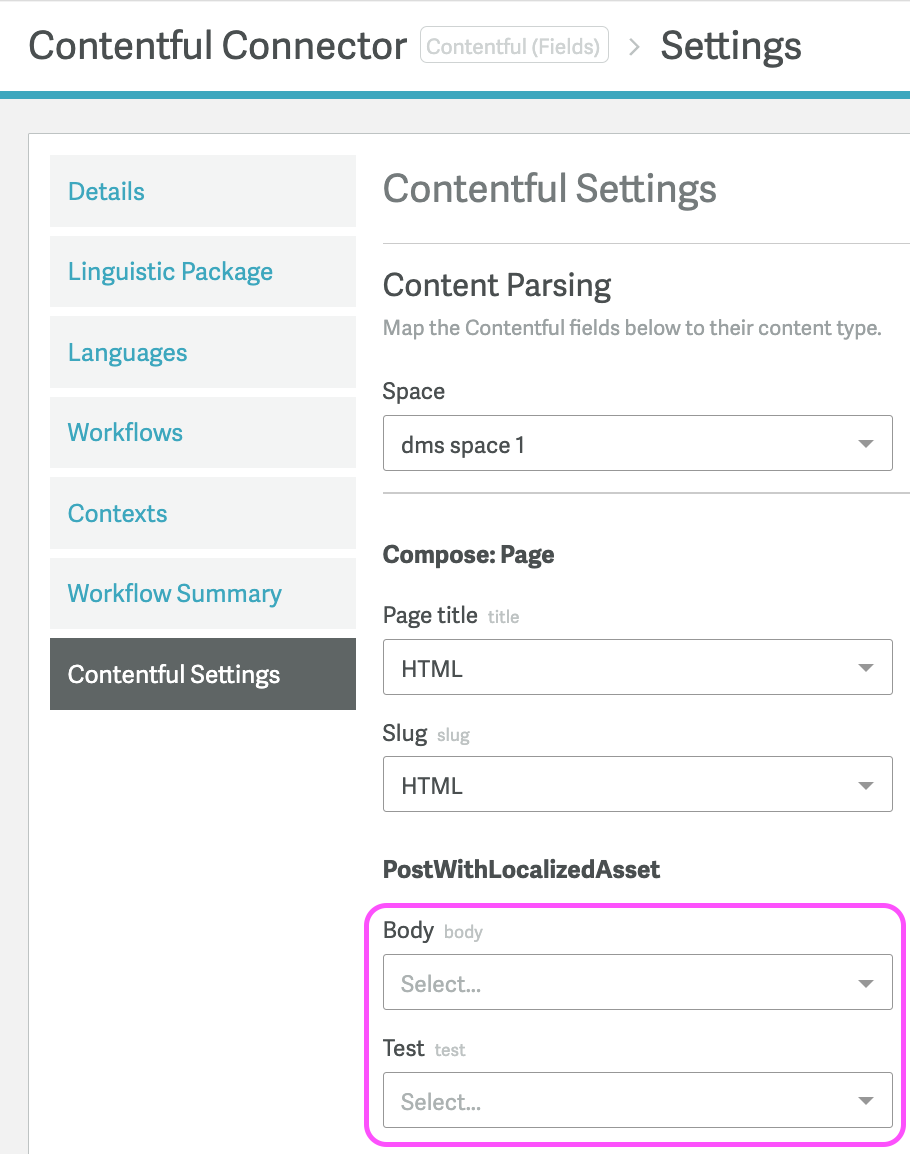Open the Contexts section
This screenshot has height=1154, width=910.
tap(117, 513)
